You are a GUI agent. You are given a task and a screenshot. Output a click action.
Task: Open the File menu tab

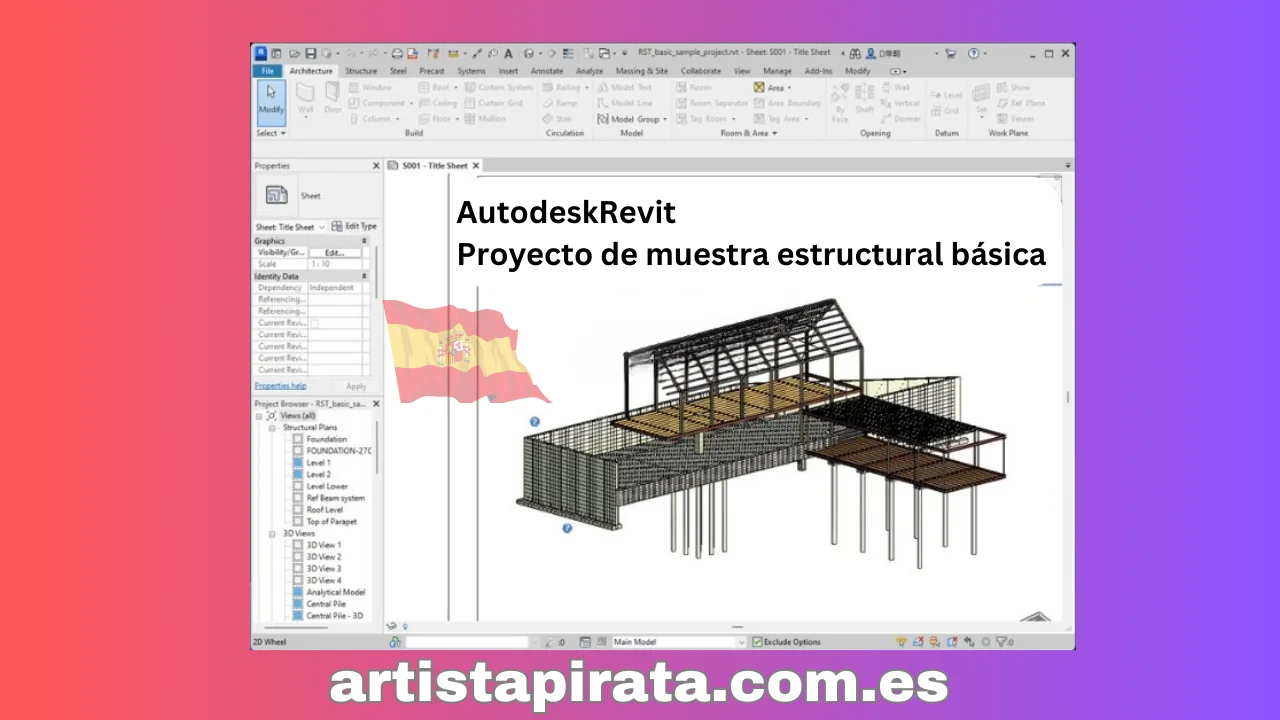[267, 71]
